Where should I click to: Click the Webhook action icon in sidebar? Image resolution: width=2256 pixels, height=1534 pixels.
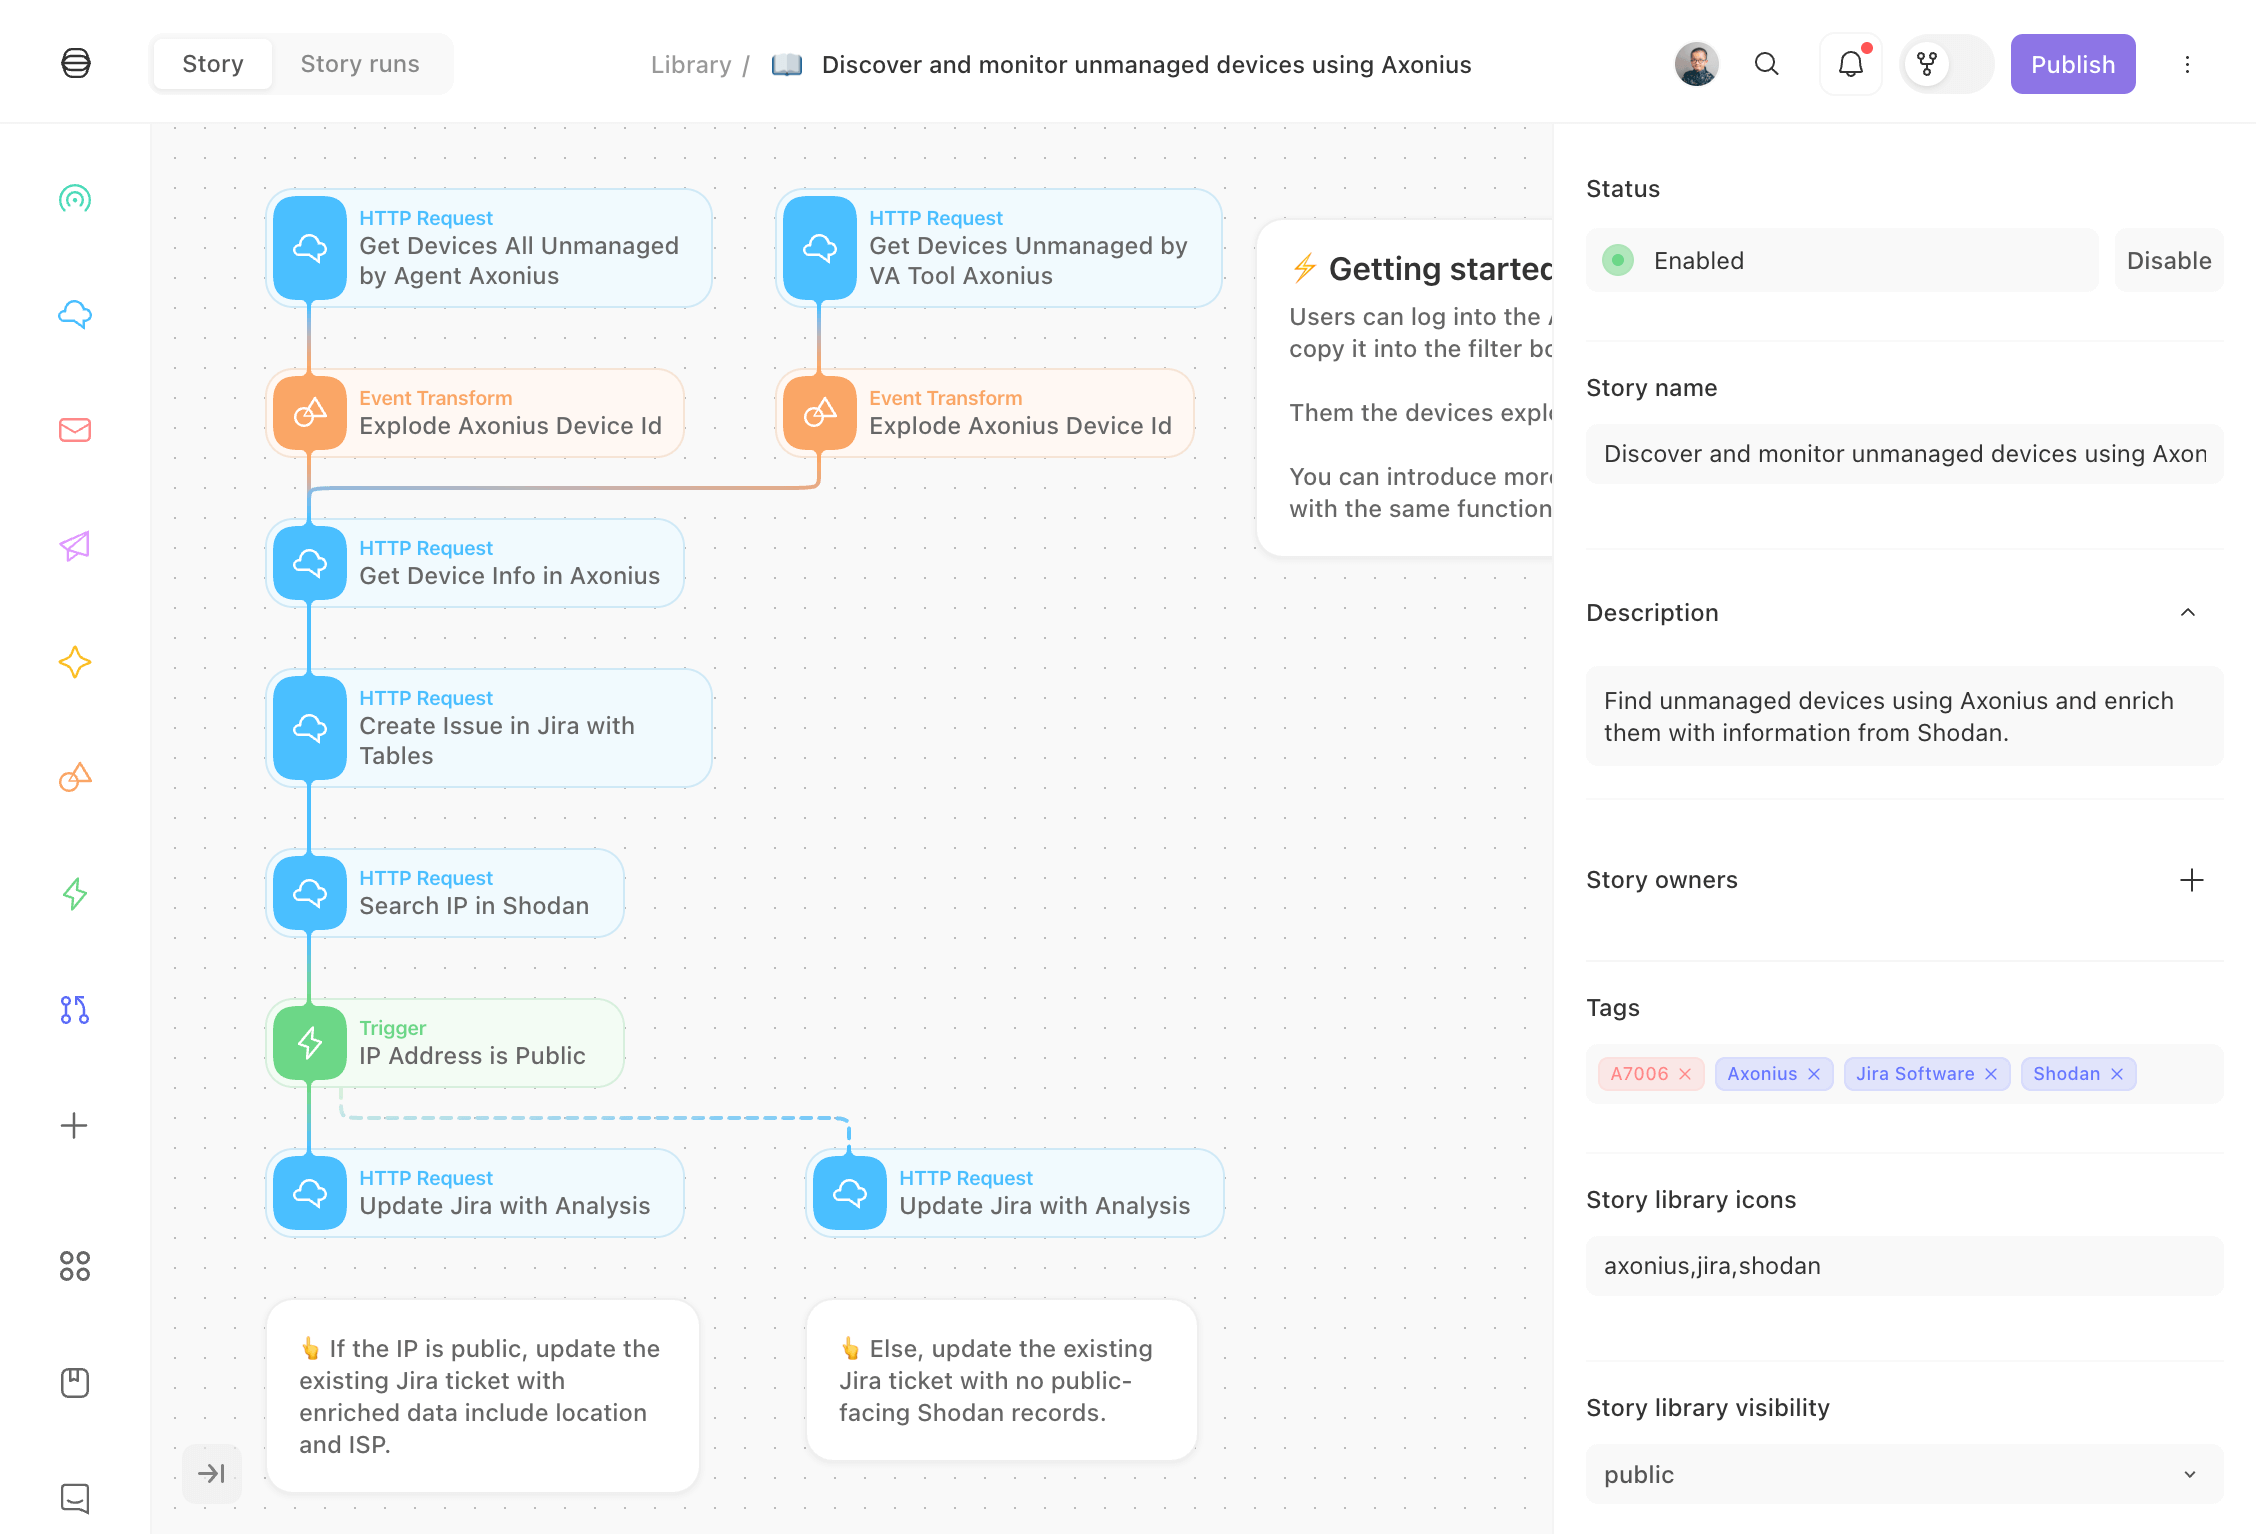pyautogui.click(x=75, y=199)
